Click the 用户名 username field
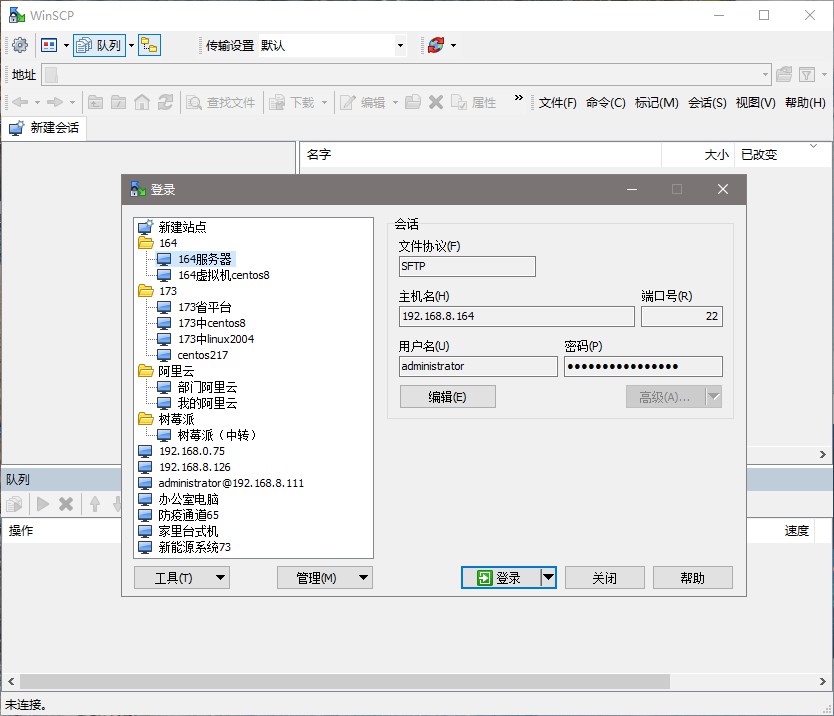 point(478,367)
